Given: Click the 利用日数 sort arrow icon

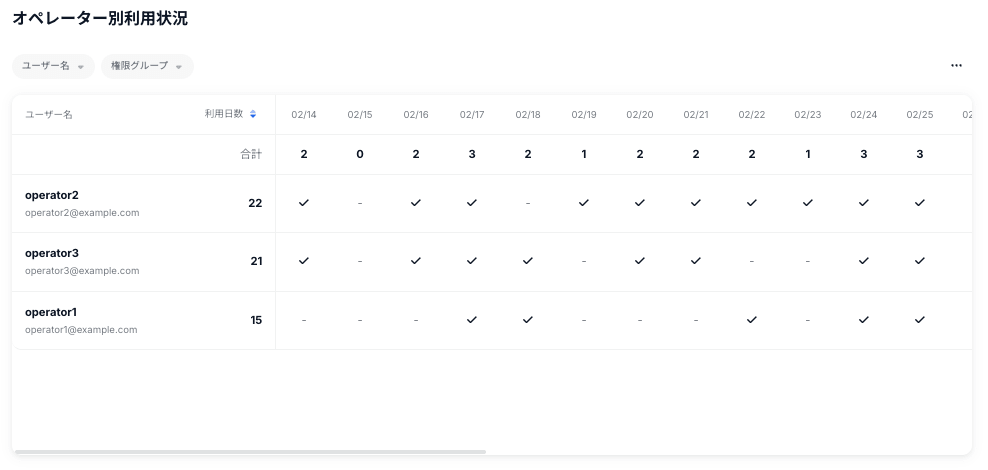Looking at the screenshot, I should 253,114.
